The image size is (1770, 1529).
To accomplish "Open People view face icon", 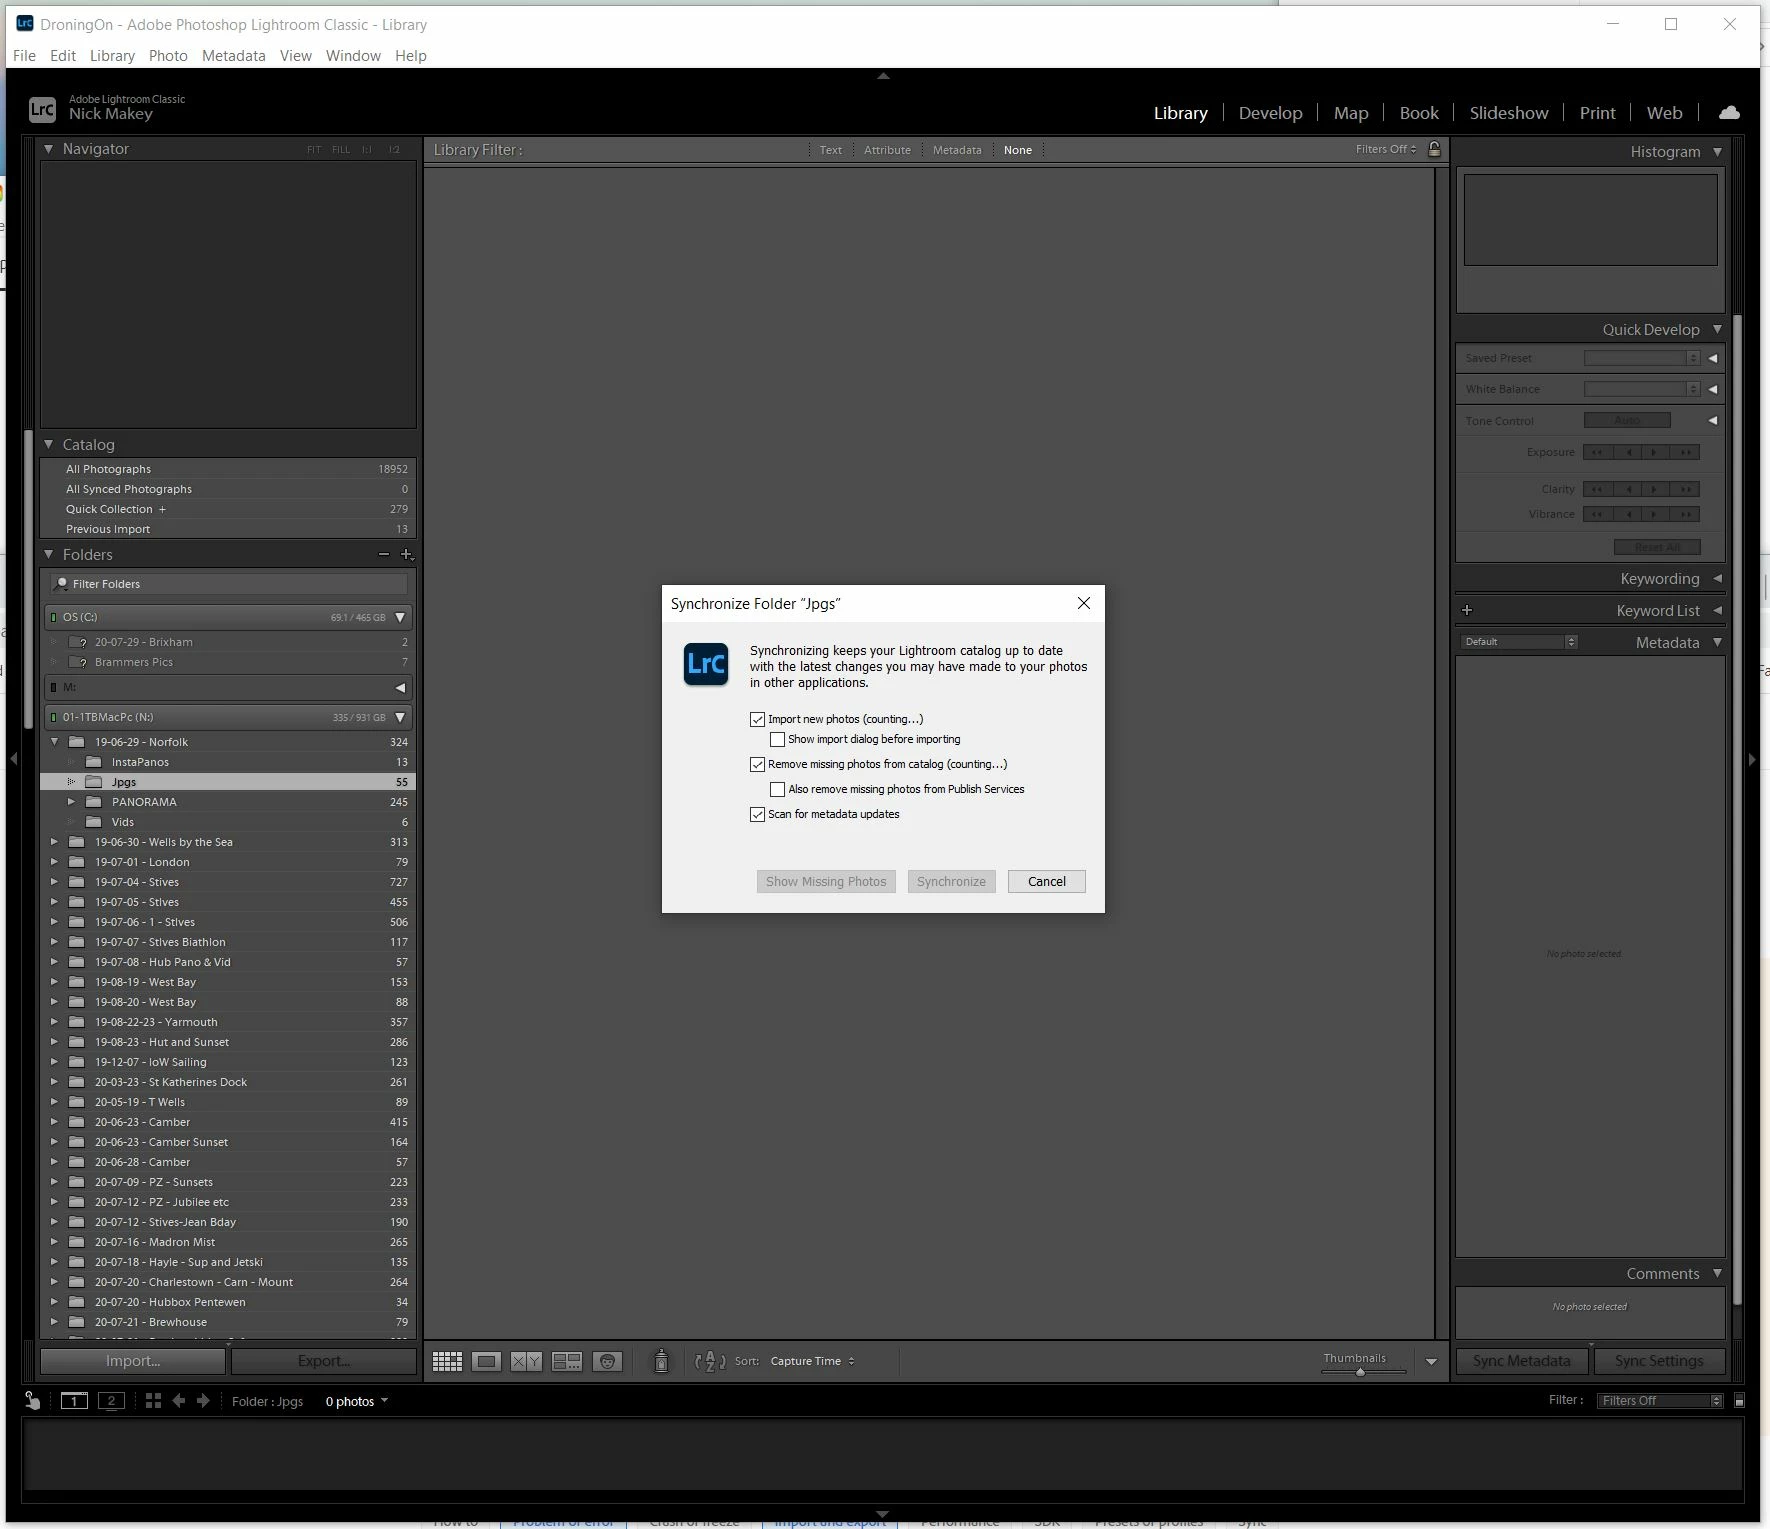I will click(607, 1361).
